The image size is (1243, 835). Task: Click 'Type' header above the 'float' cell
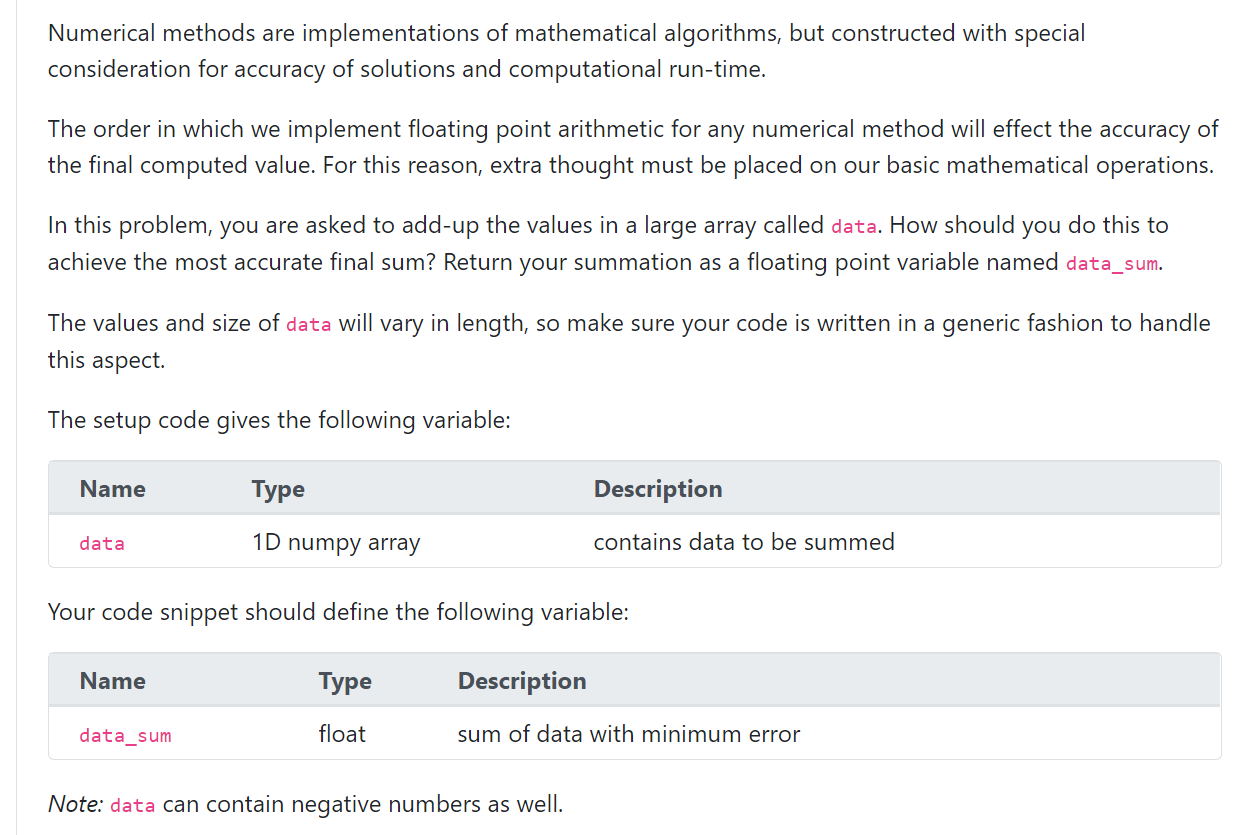click(x=345, y=681)
